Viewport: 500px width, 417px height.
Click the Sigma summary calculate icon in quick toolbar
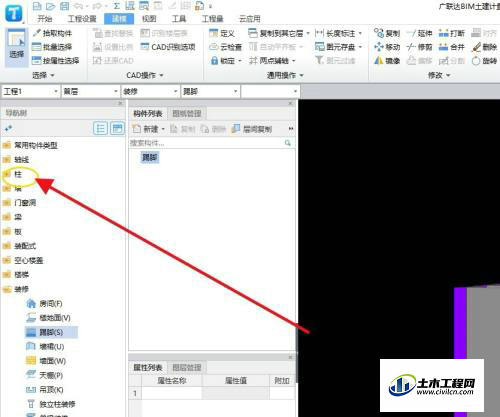116,6
